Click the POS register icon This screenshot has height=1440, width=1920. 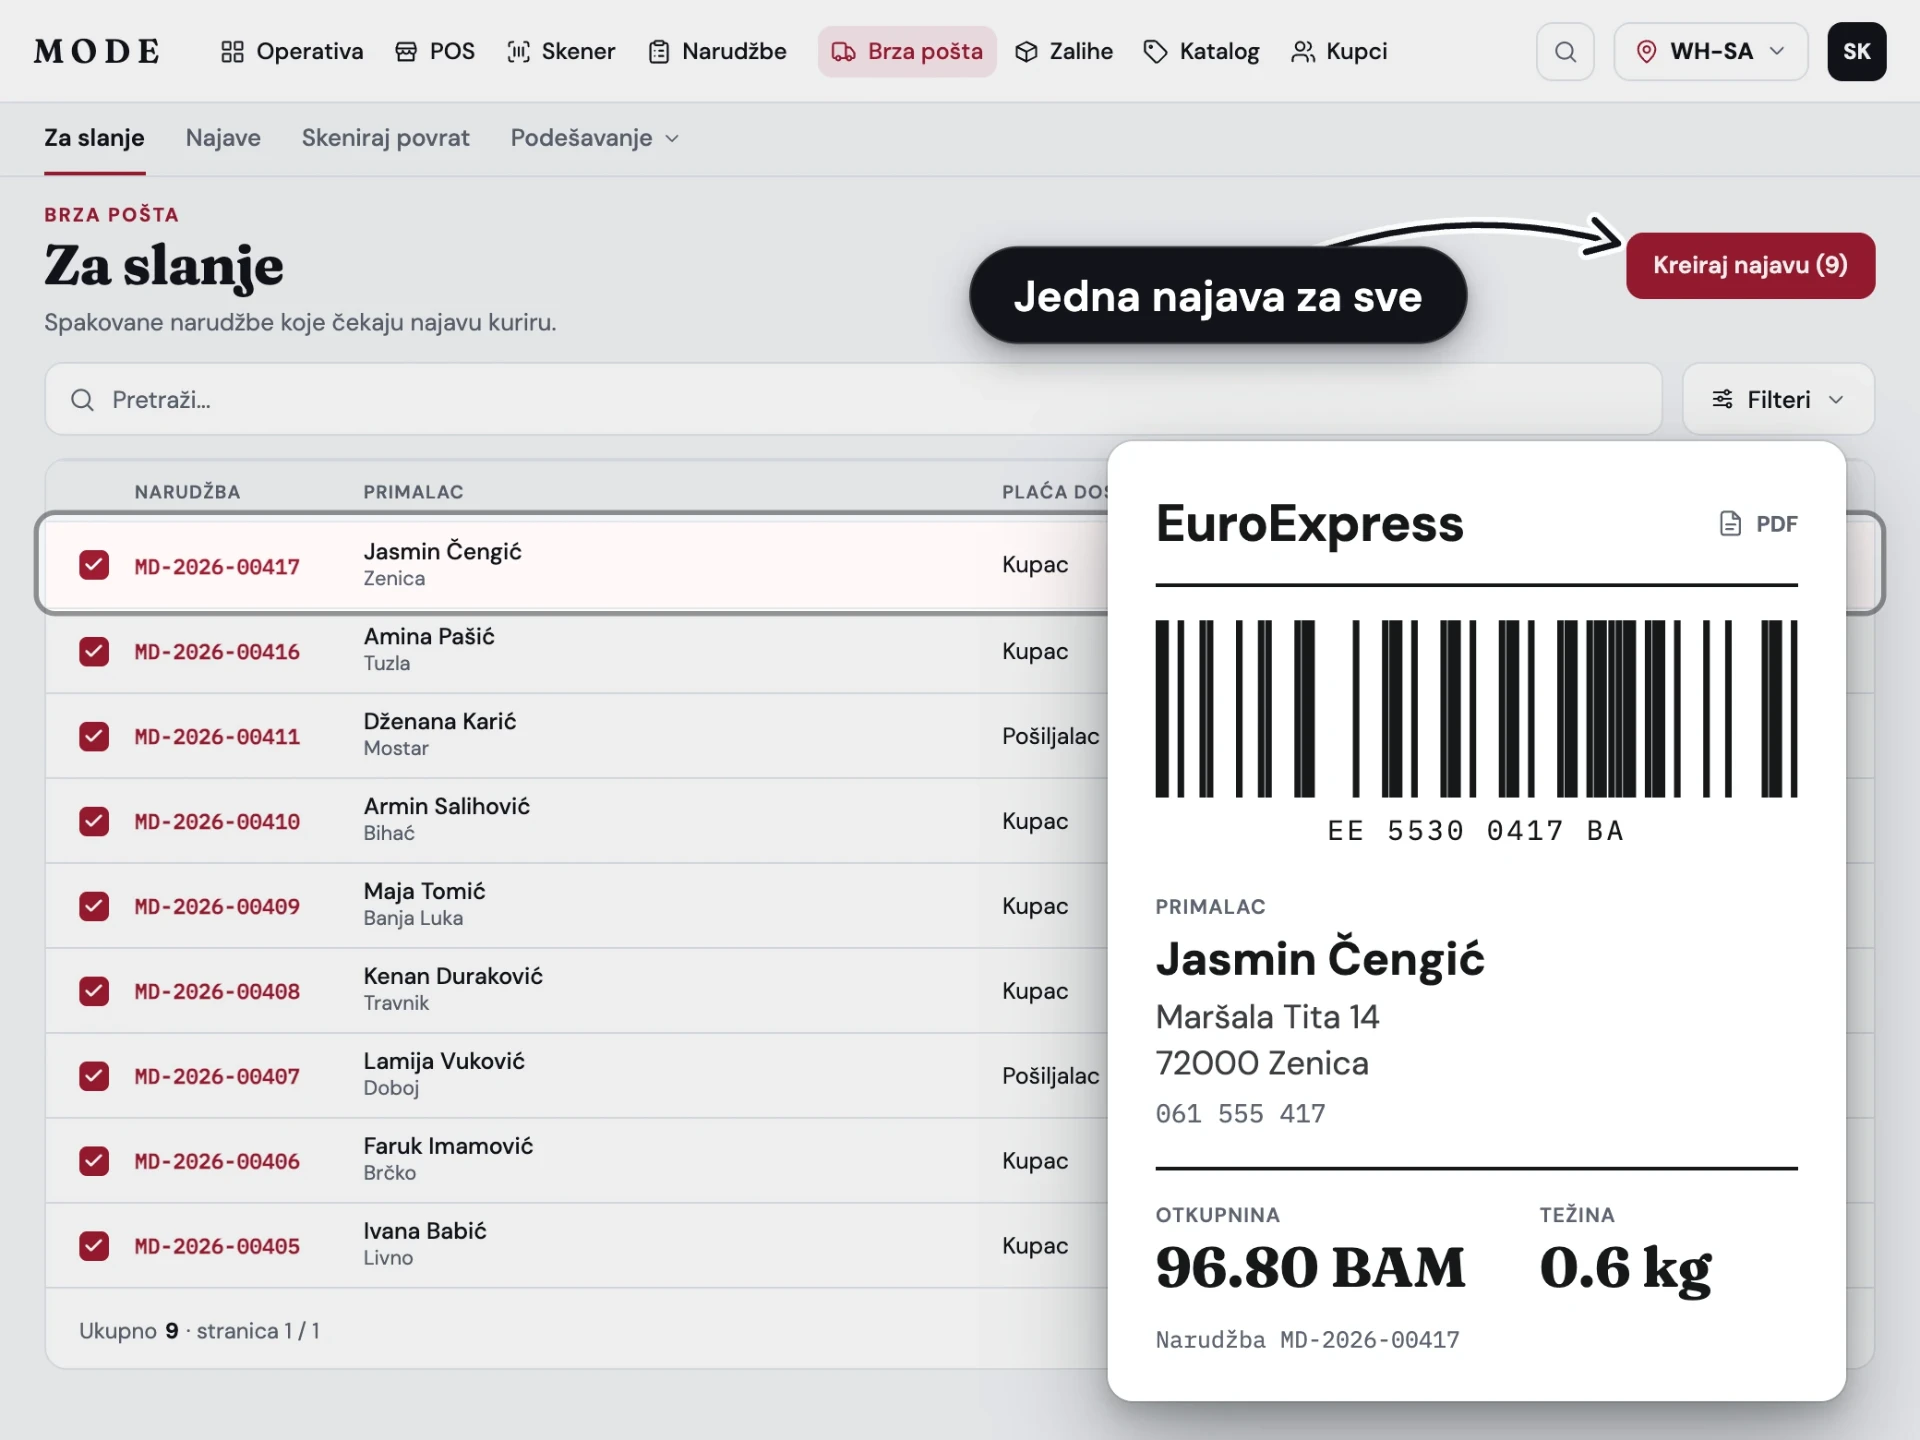(406, 52)
